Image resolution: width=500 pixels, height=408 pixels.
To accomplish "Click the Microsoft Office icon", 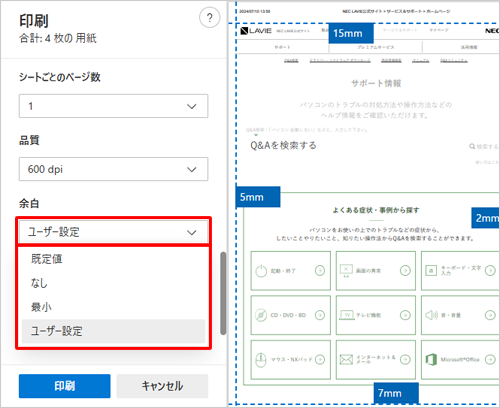I will (x=431, y=359).
